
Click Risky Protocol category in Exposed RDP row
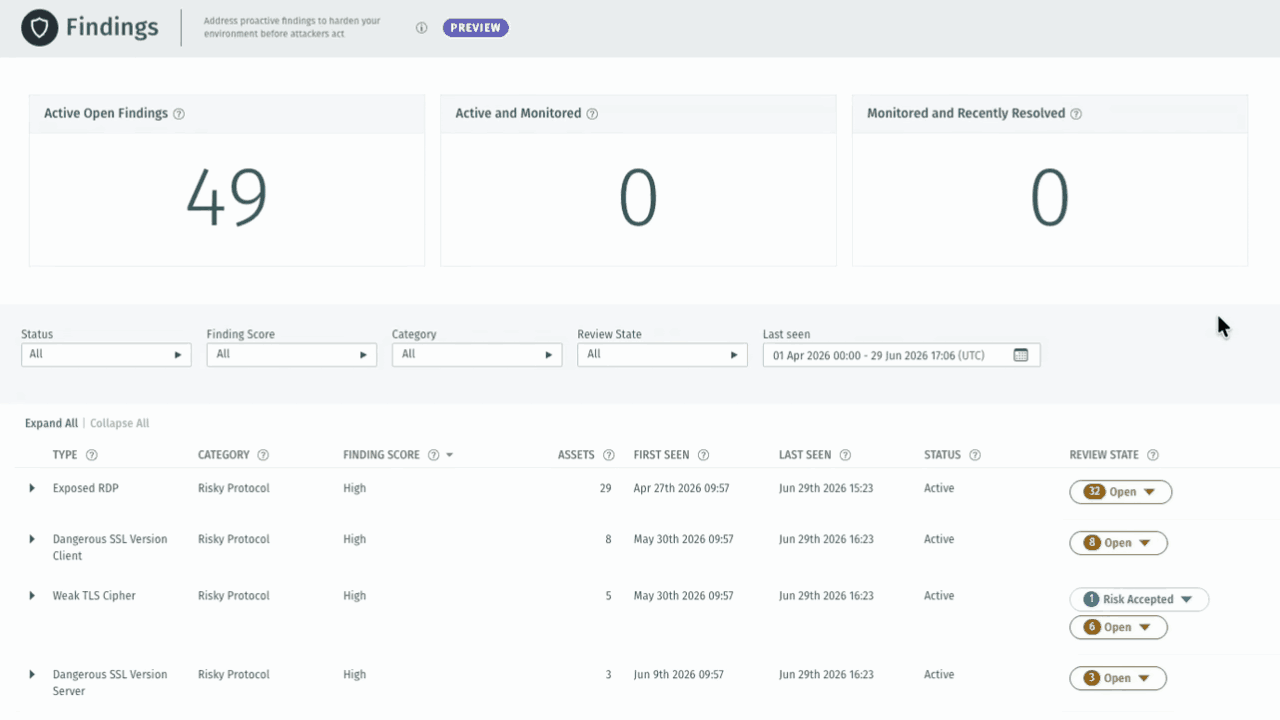click(x=234, y=488)
